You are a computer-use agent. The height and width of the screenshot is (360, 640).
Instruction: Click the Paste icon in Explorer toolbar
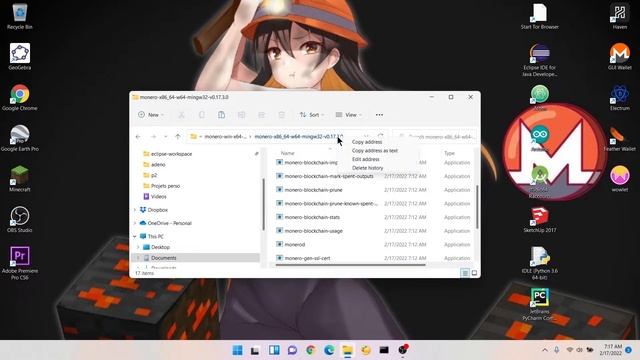pyautogui.click(x=221, y=115)
